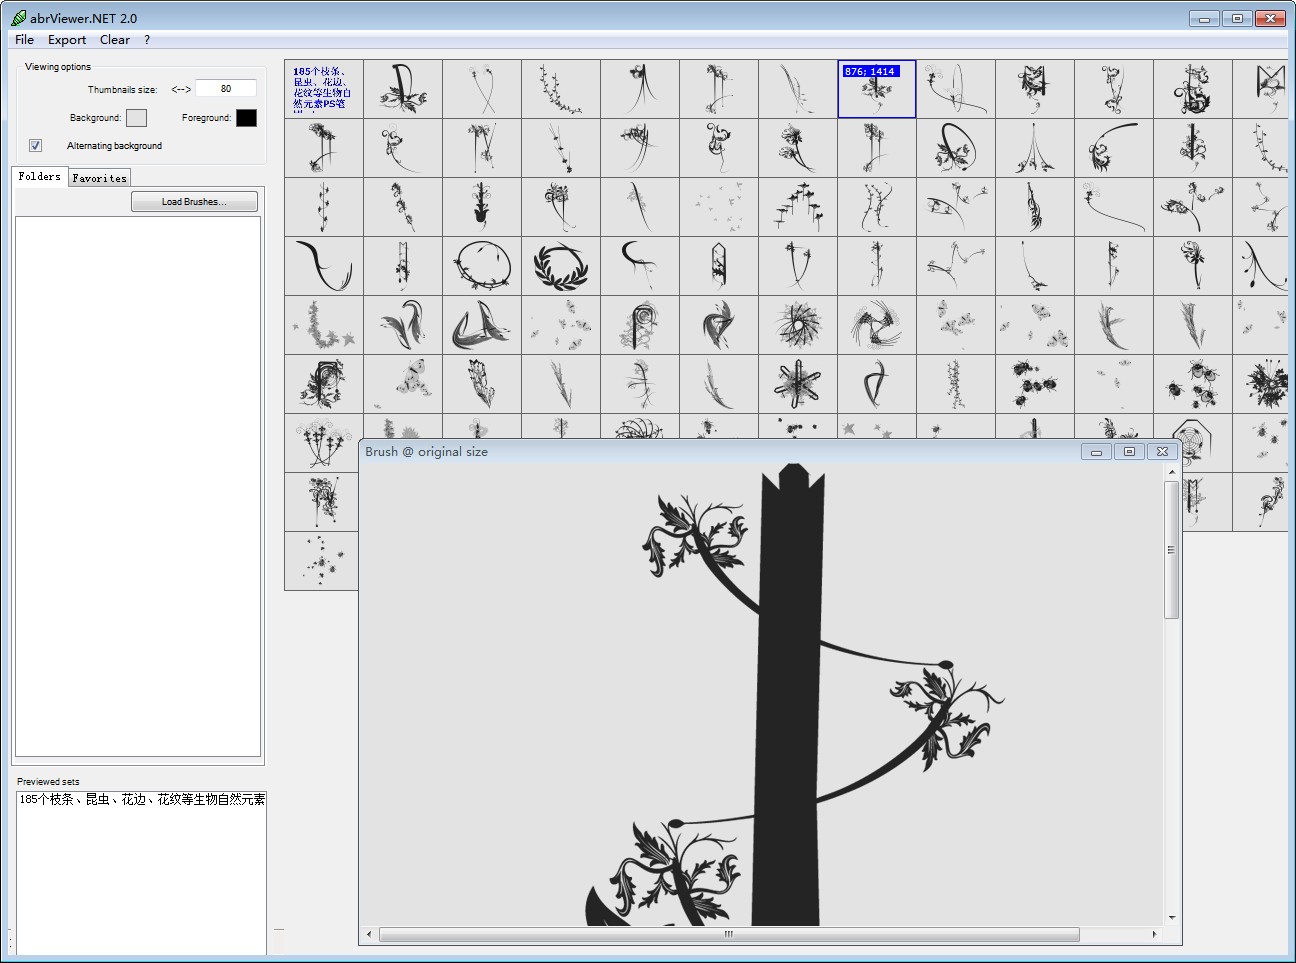Minimize the Brush @ original size preview window
This screenshot has width=1296, height=963.
(x=1096, y=452)
